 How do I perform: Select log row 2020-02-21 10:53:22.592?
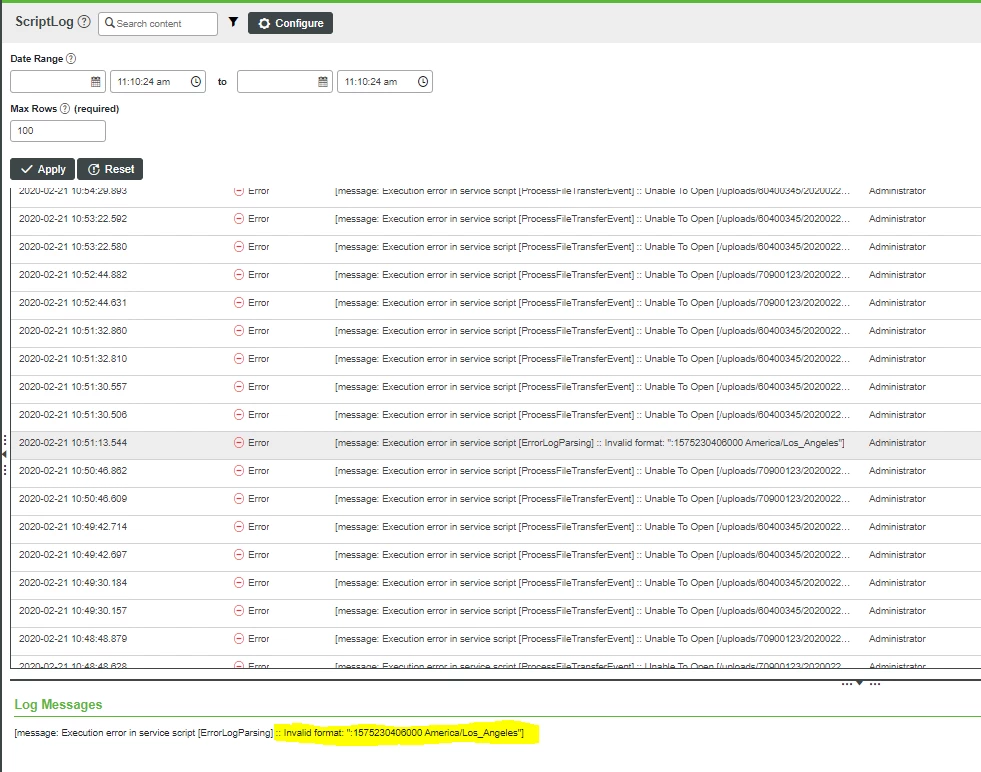coord(496,219)
